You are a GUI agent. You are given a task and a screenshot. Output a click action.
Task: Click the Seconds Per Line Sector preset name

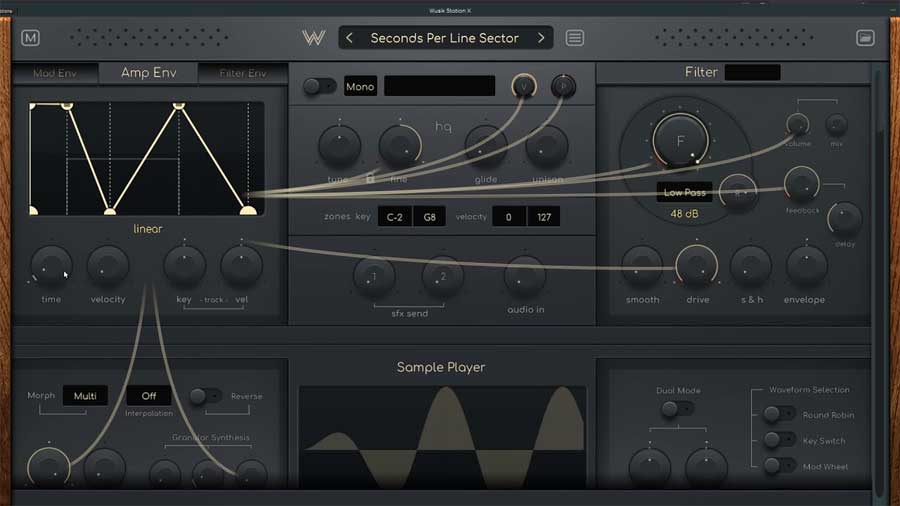[445, 38]
